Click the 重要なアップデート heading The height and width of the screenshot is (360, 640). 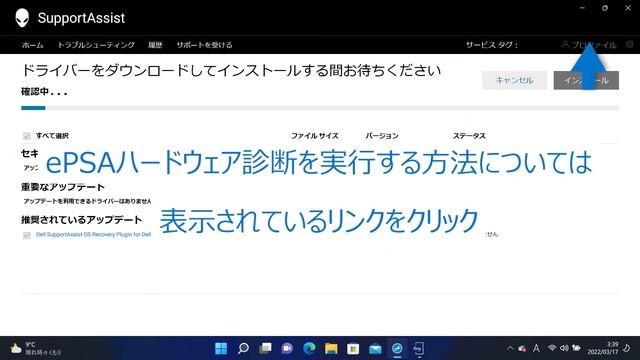tap(63, 187)
